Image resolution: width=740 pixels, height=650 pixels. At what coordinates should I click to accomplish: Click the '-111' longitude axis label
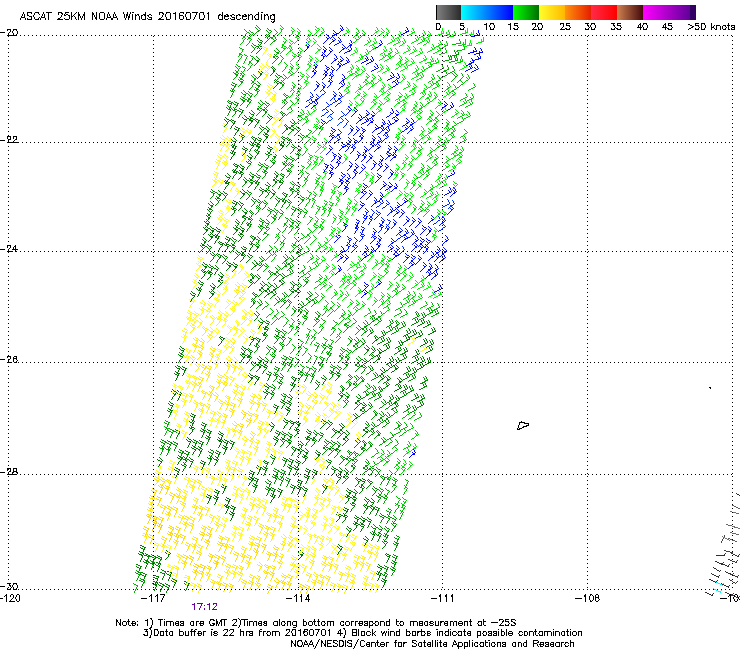442,598
